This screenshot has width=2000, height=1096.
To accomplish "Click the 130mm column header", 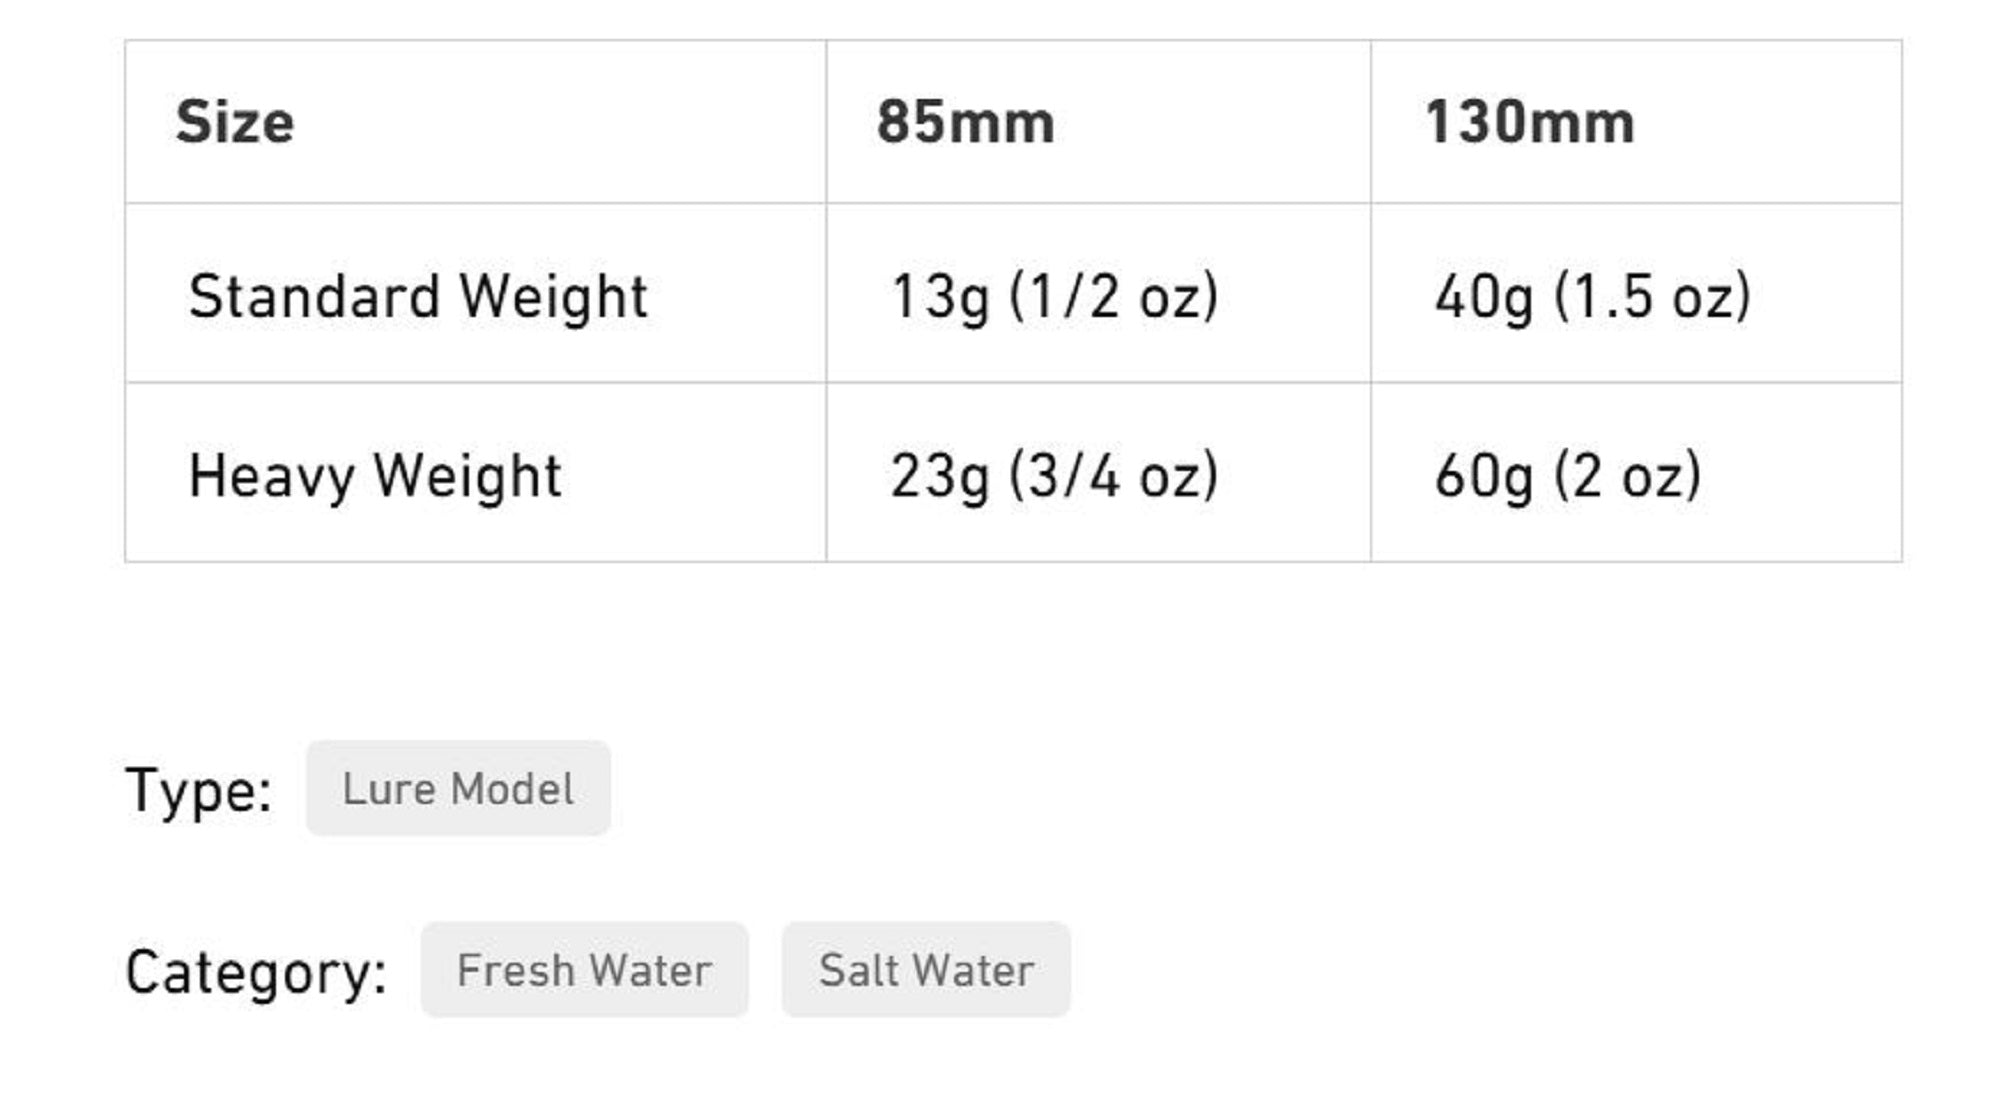I will [x=1530, y=123].
